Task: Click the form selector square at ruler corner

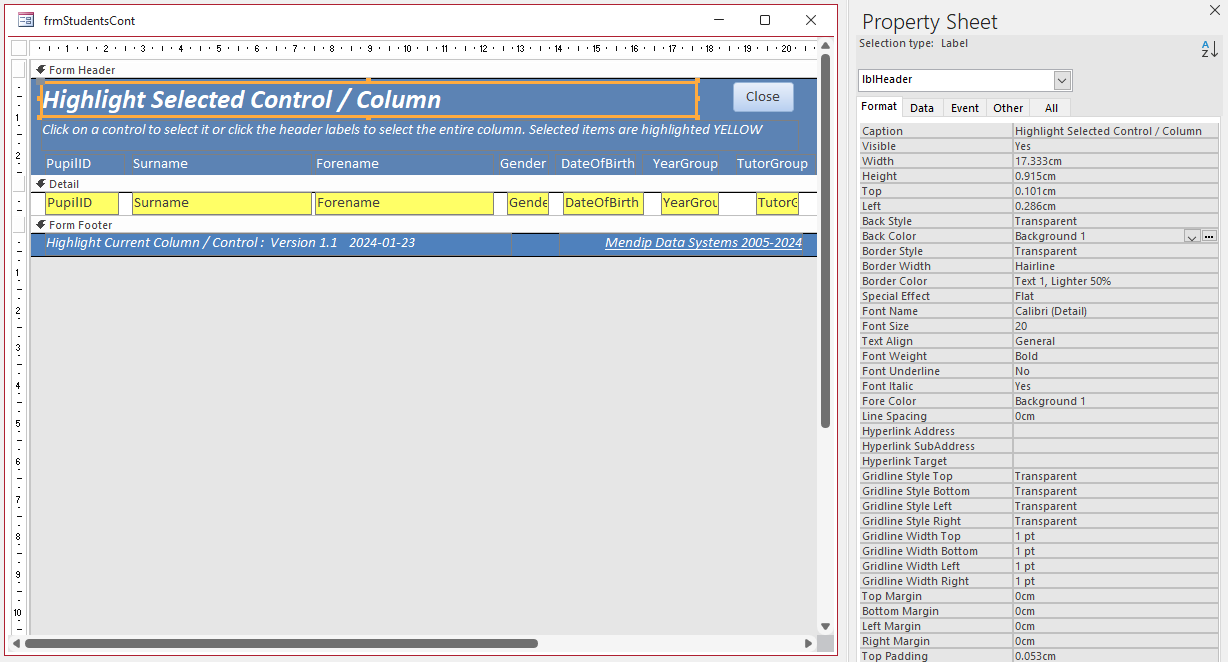Action: click(x=19, y=48)
